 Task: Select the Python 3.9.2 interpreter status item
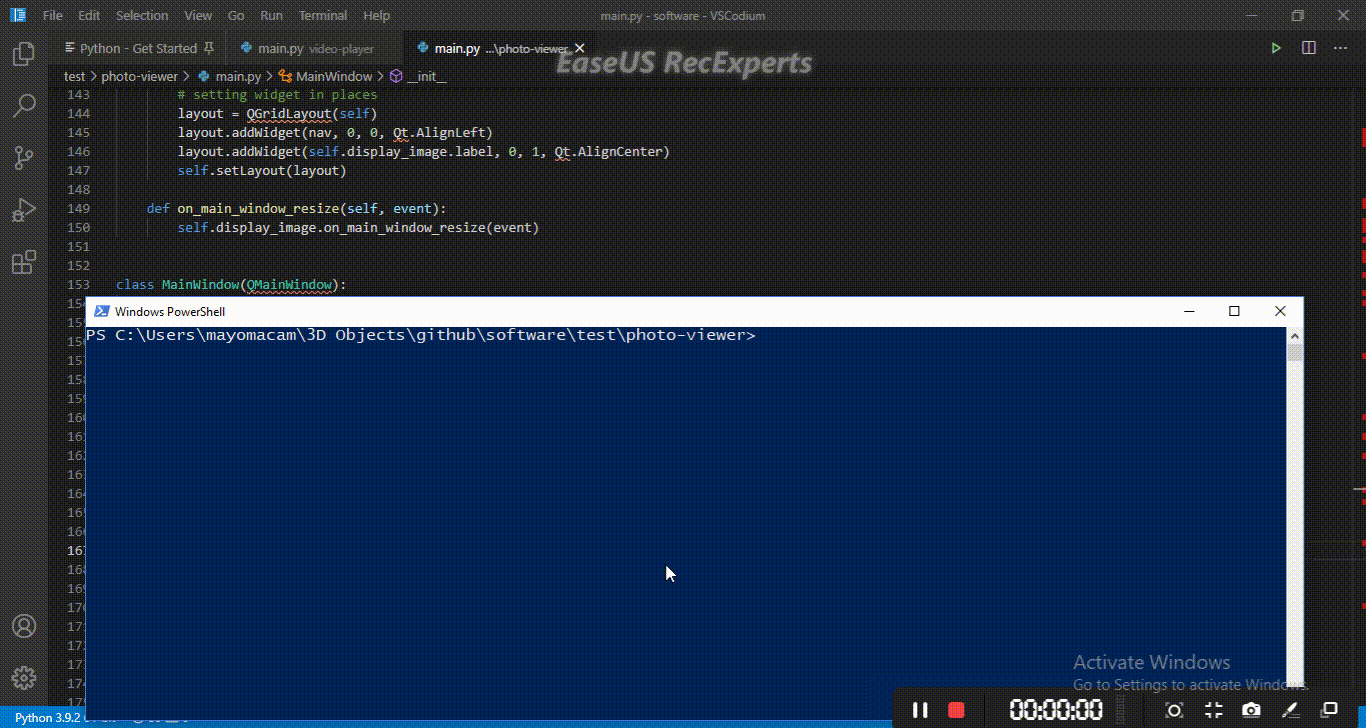pyautogui.click(x=50, y=718)
